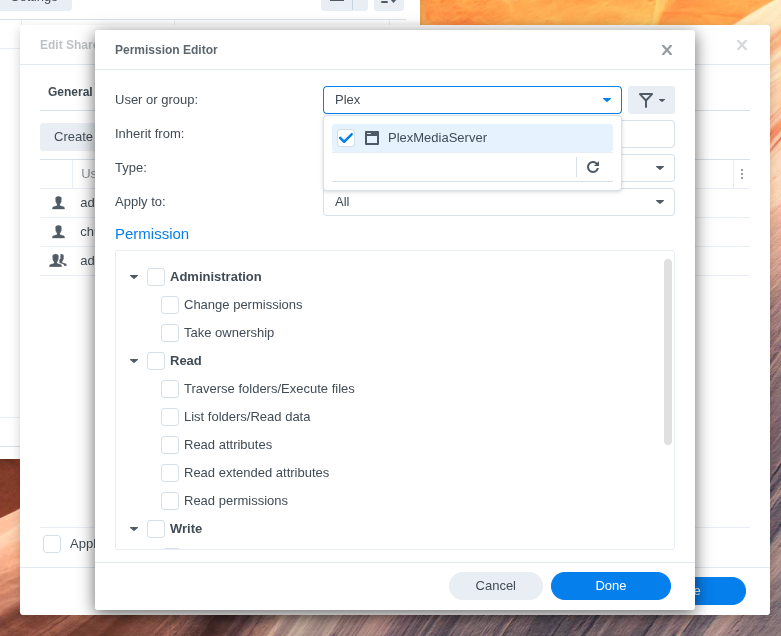Click the group icon in permission list
This screenshot has height=636, width=781.
[58, 260]
